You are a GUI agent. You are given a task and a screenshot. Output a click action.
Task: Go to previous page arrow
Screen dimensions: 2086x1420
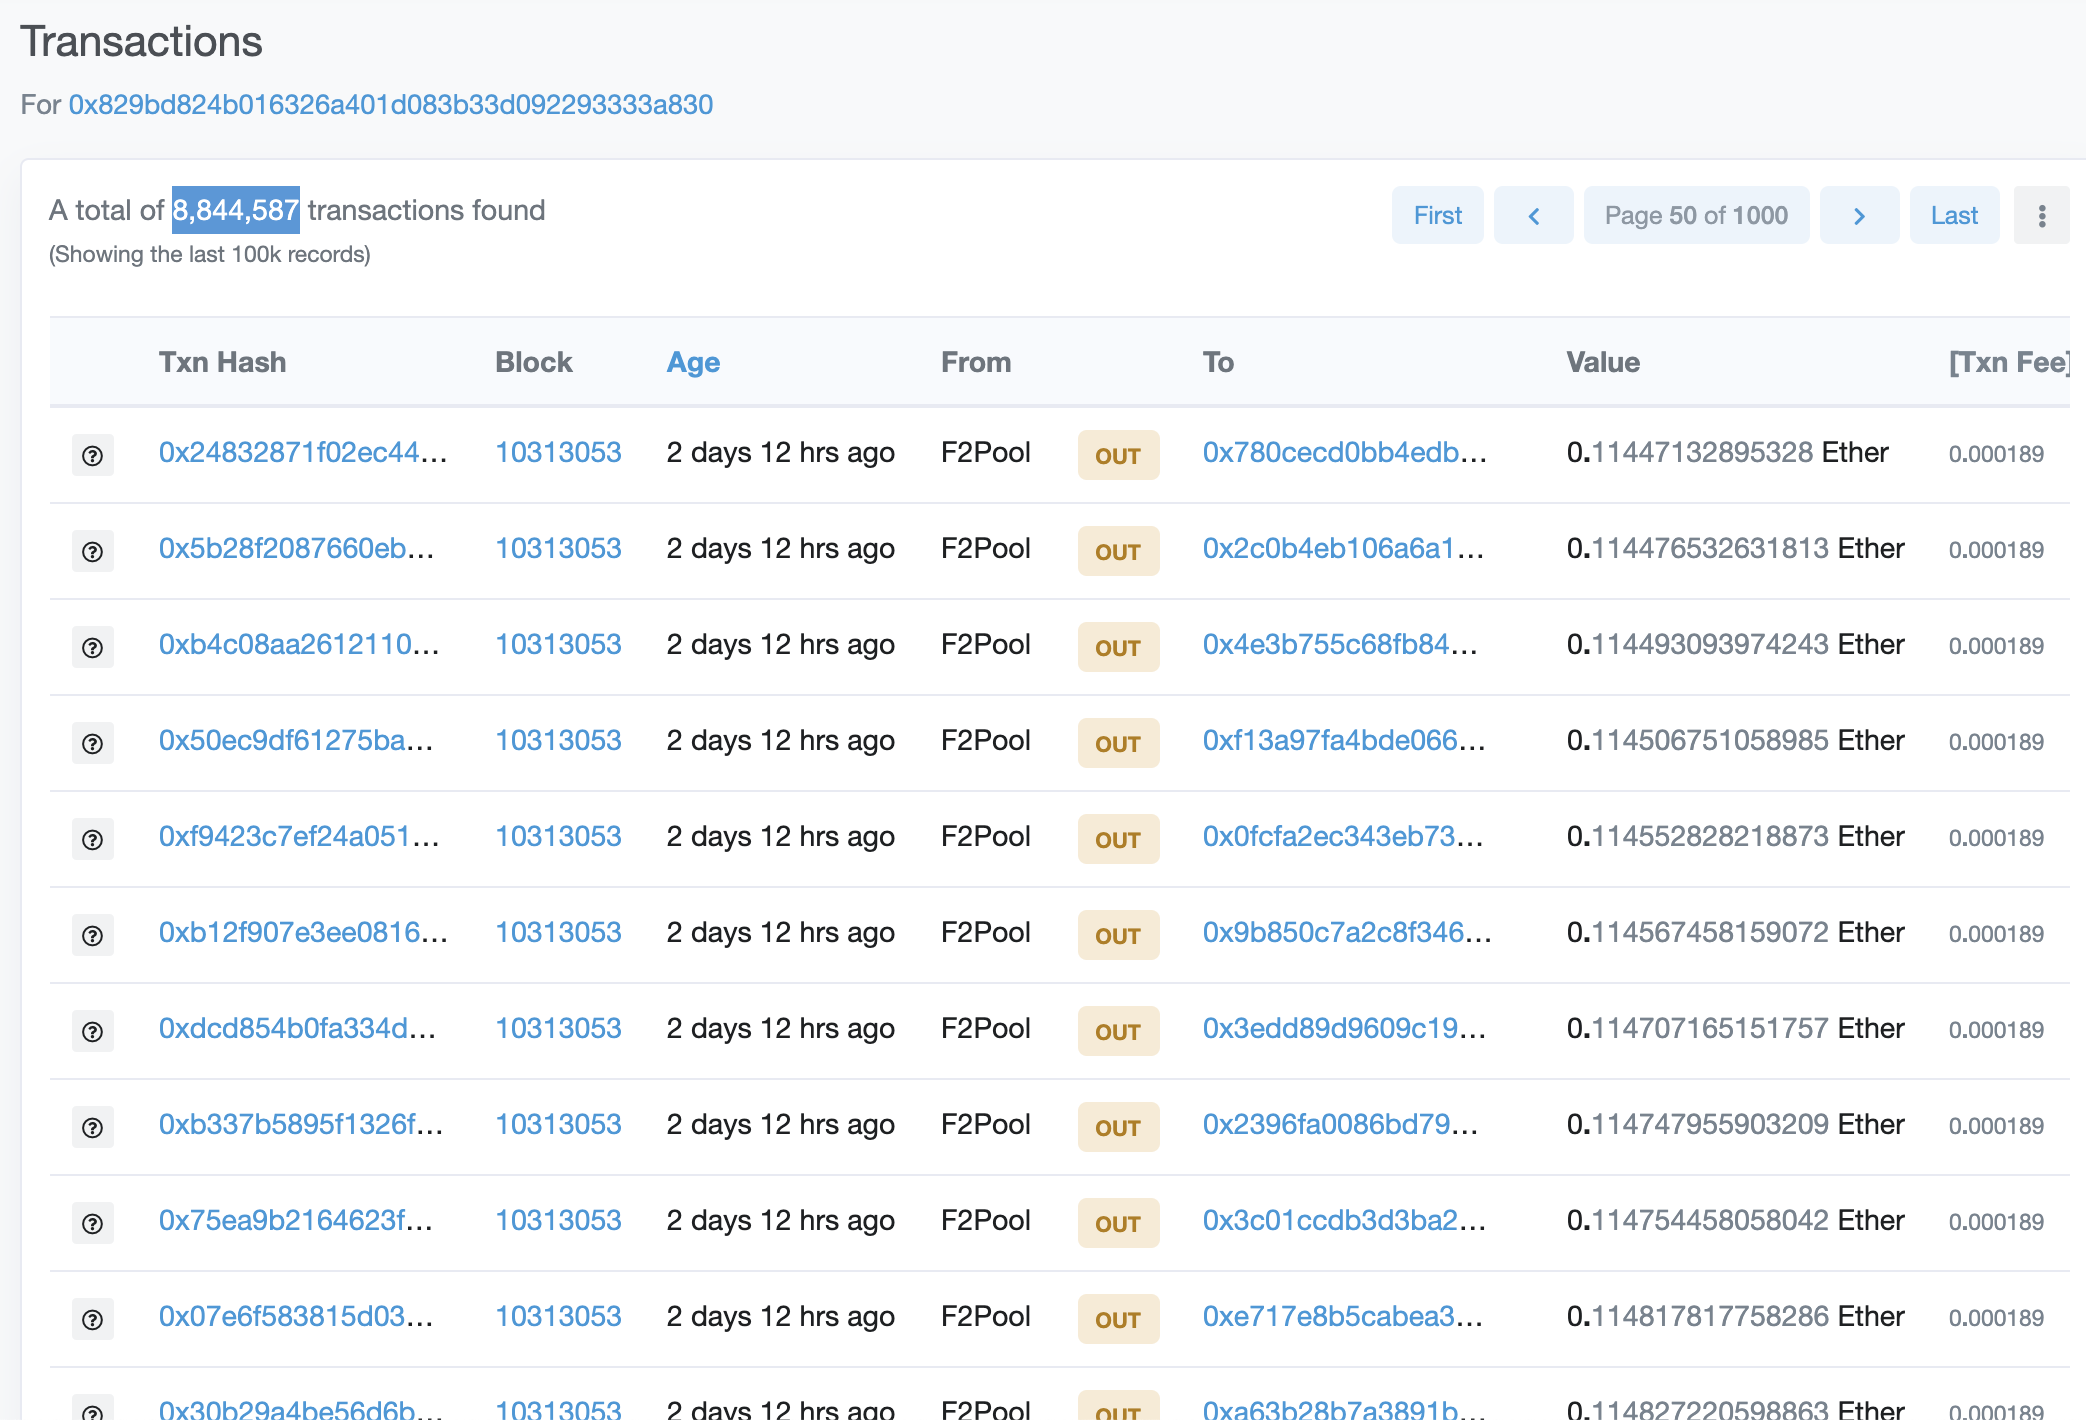click(1533, 215)
